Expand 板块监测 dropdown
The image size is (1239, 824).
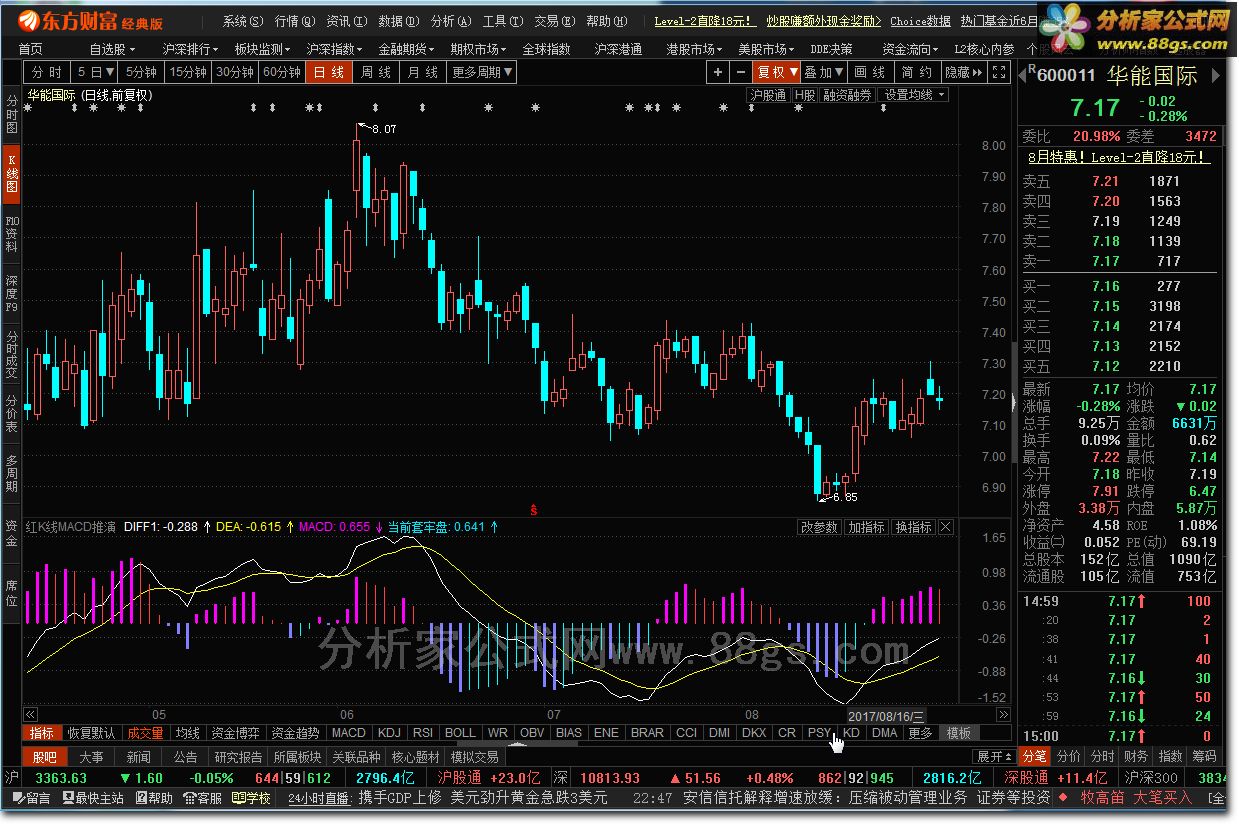[x=262, y=48]
